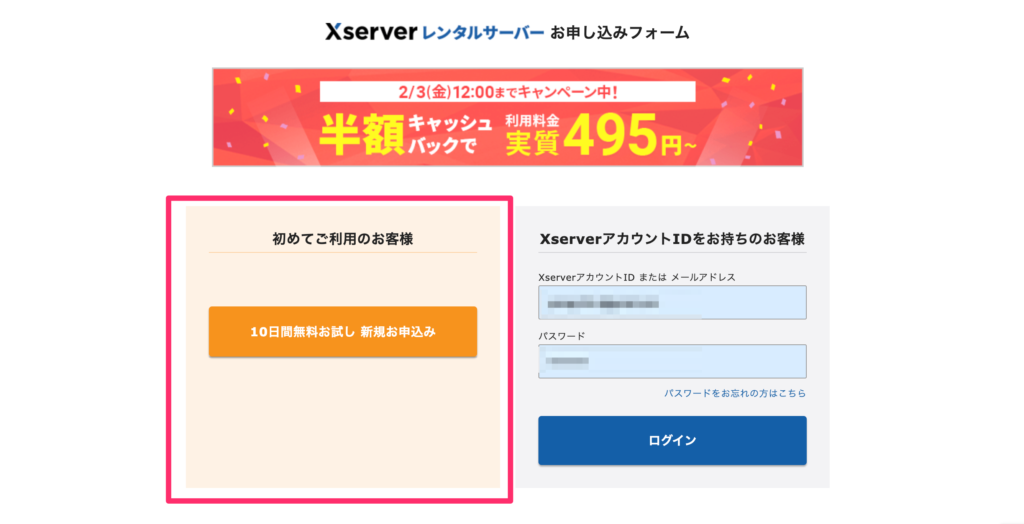The height and width of the screenshot is (524, 1024).
Task: Focus the Xserver account ID or email field
Action: (x=672, y=302)
